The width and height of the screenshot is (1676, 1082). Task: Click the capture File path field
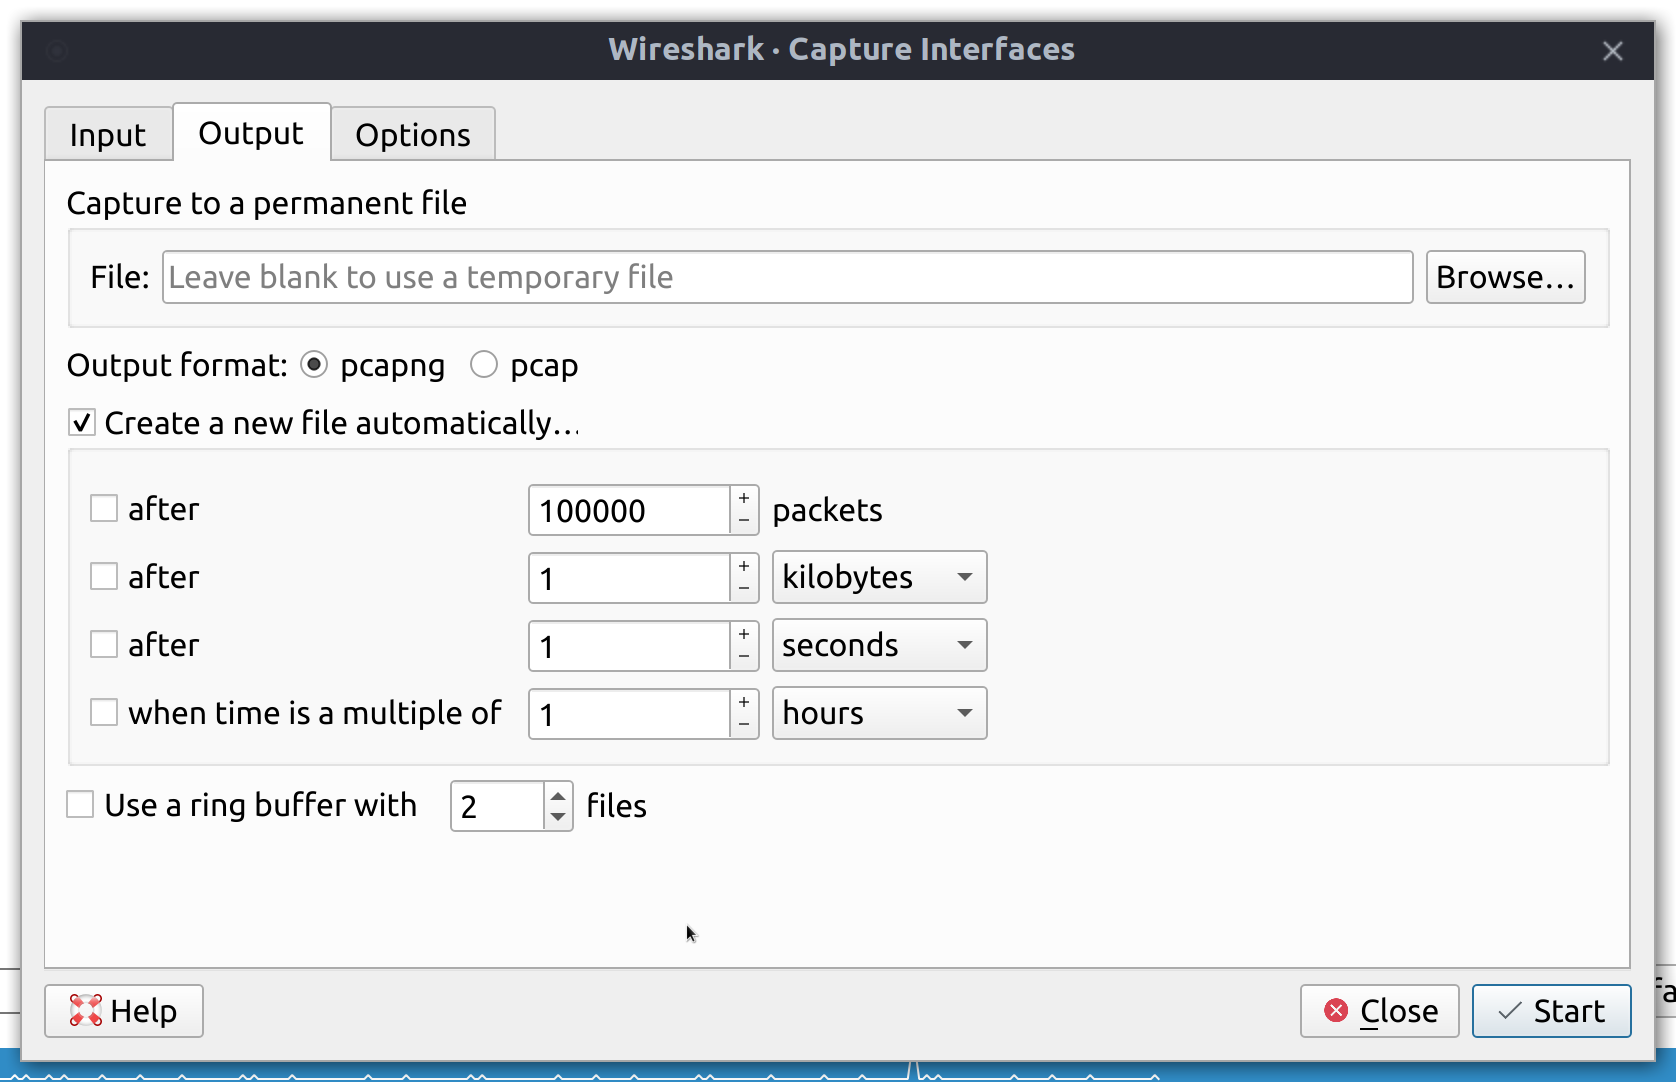(787, 277)
